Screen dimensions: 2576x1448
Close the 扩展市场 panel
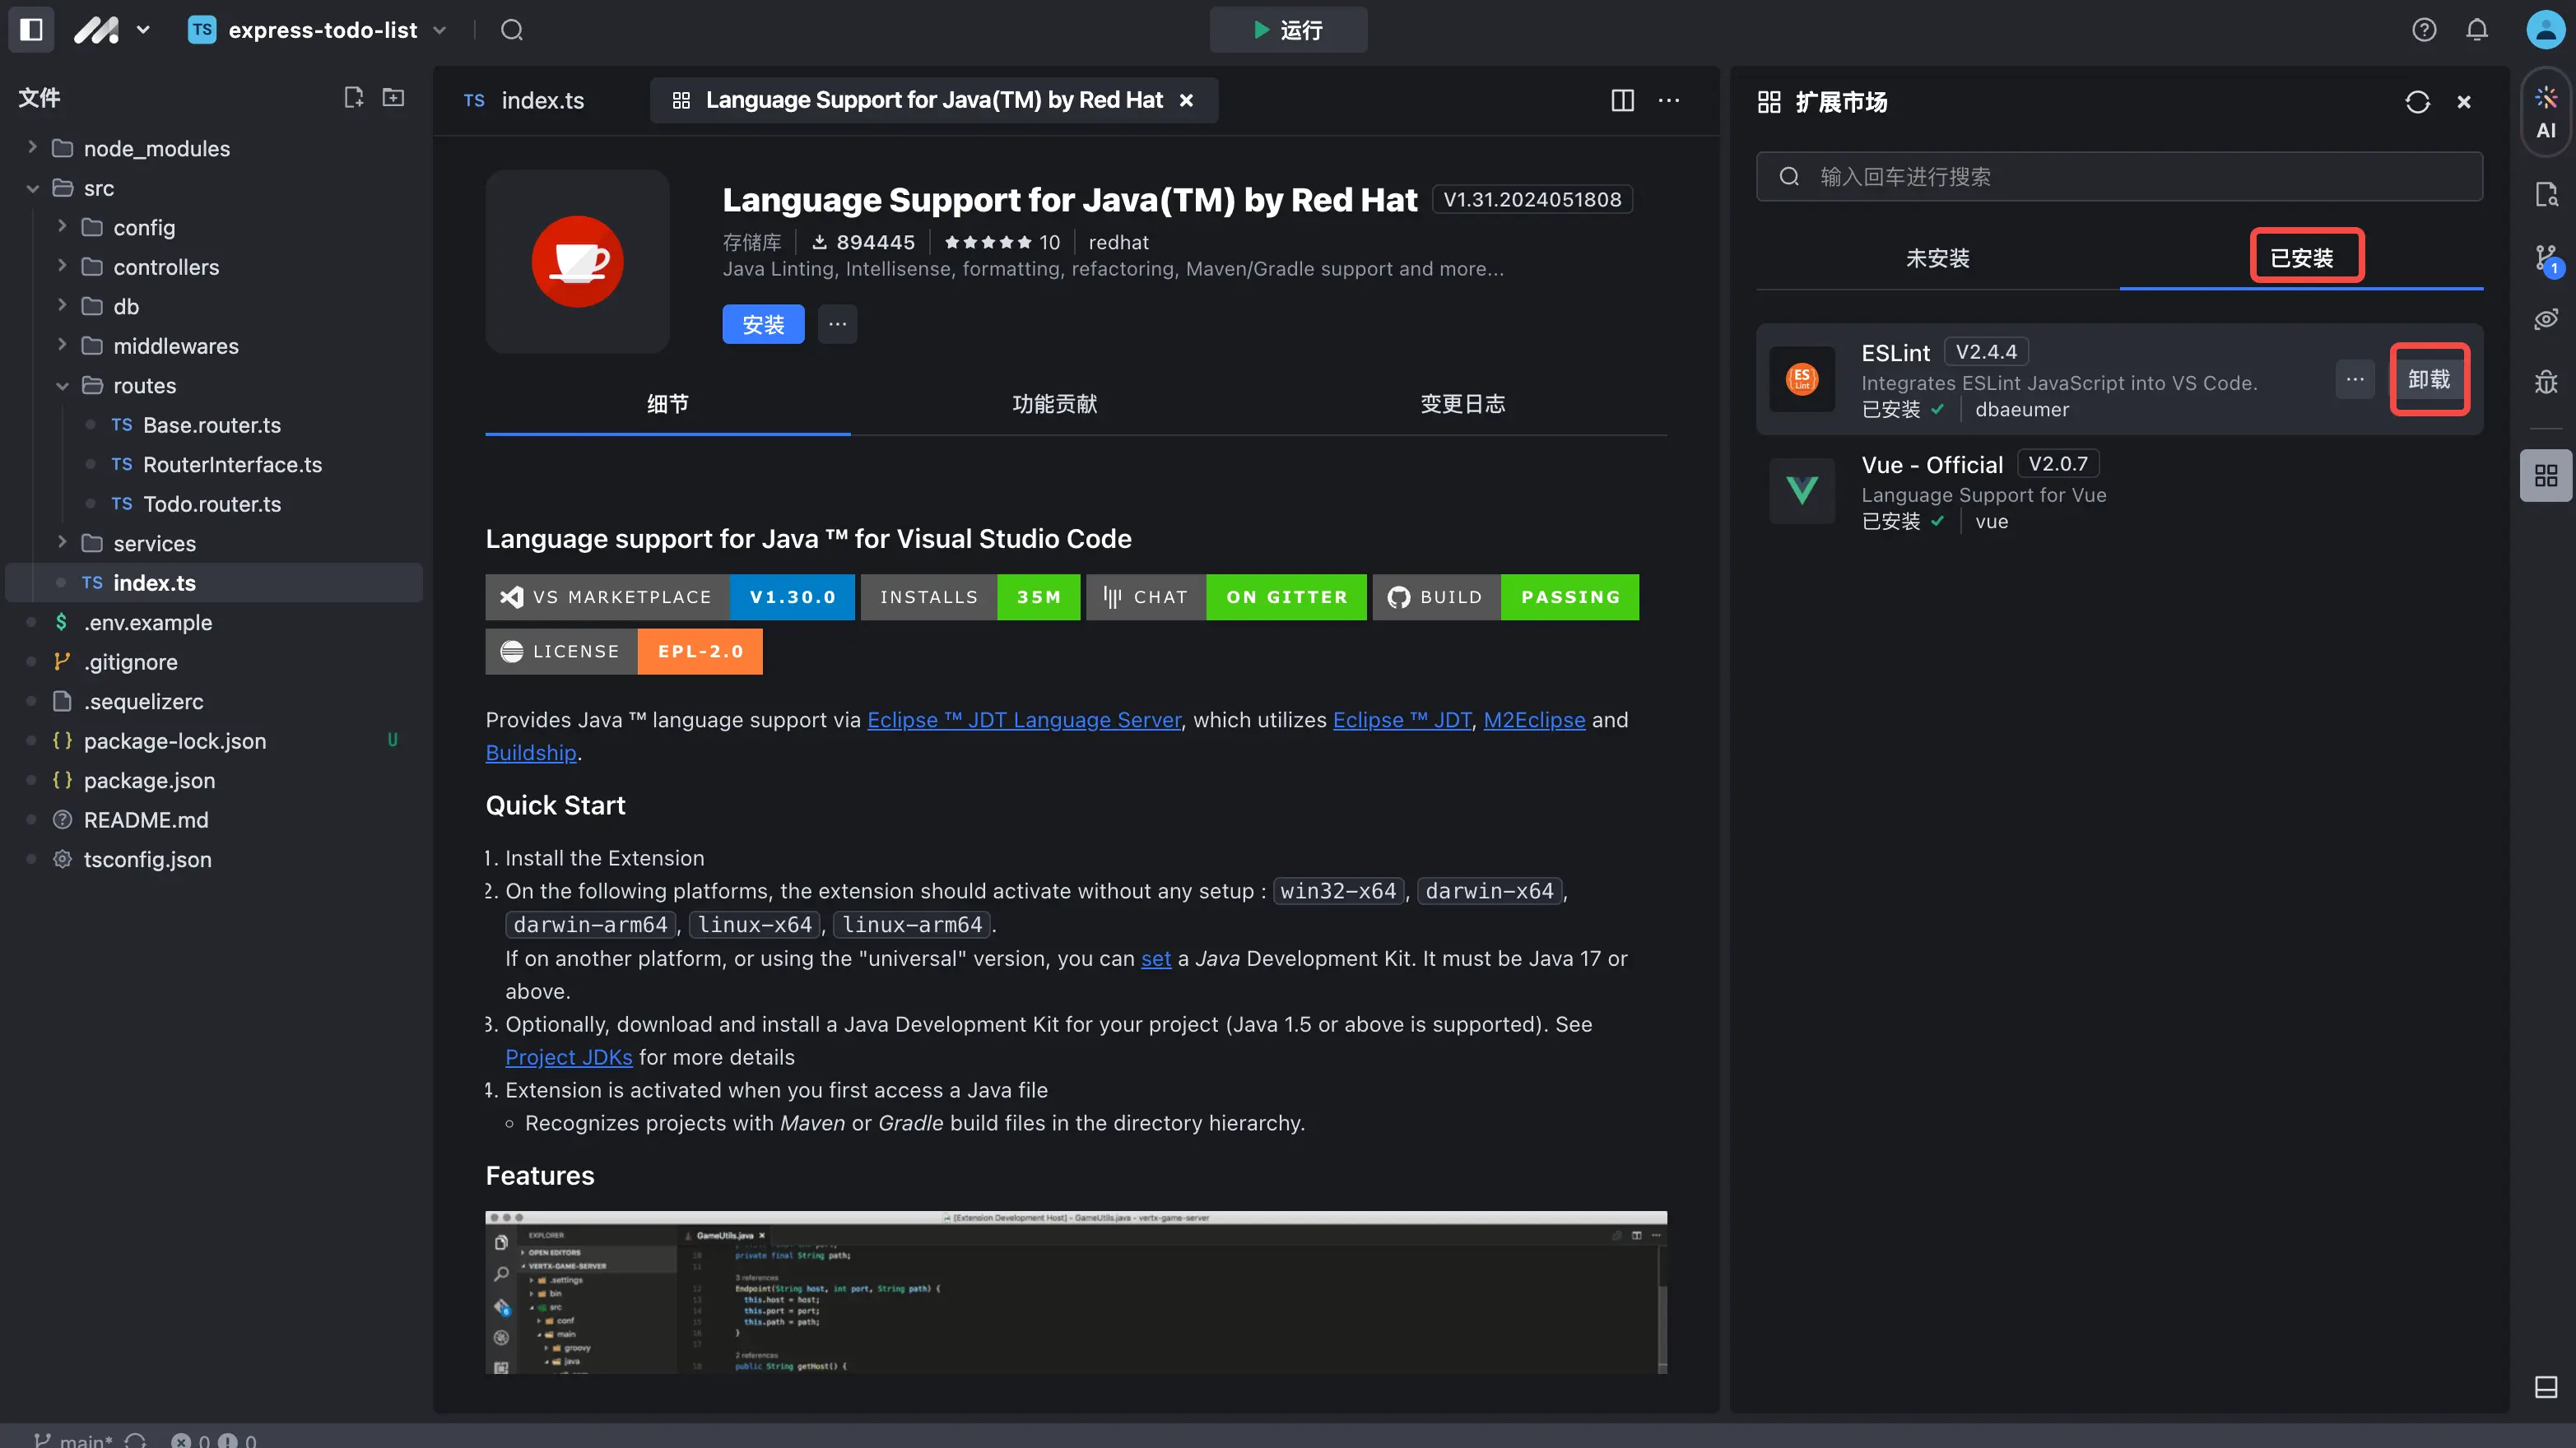[2464, 102]
